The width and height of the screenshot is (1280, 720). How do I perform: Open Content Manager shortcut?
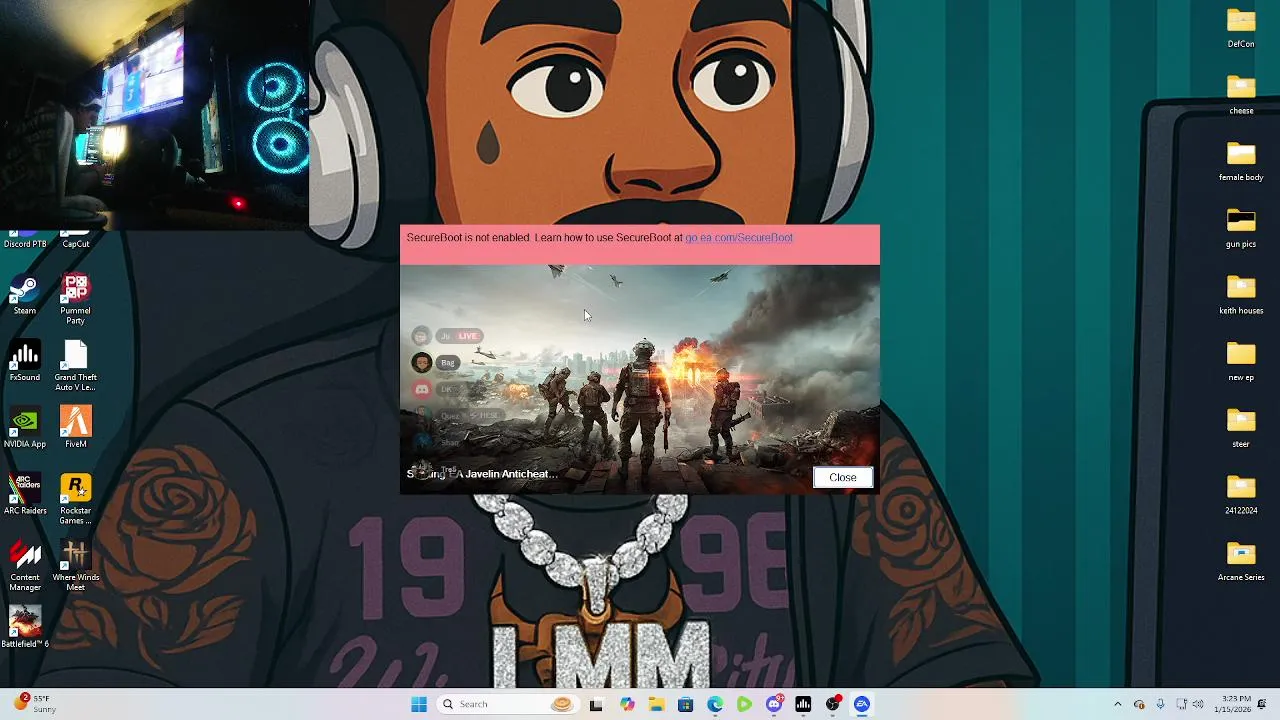click(25, 567)
